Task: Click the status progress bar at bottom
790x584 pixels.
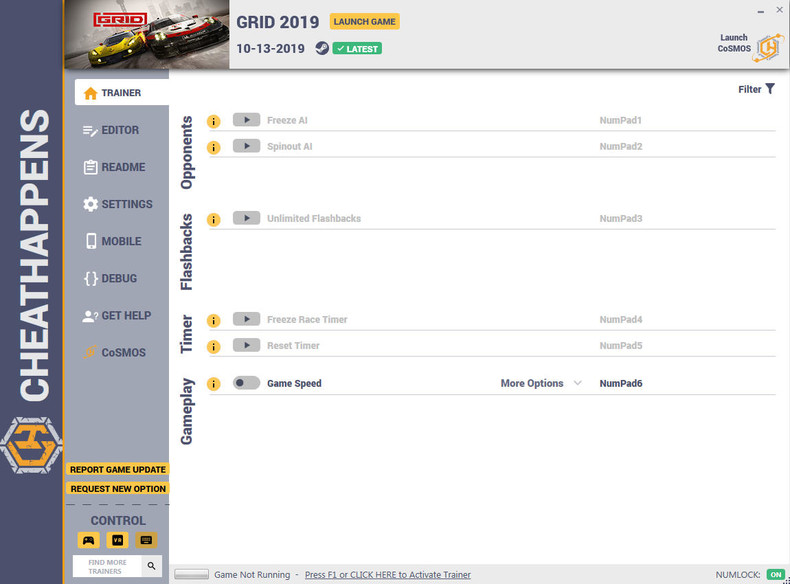Action: click(191, 574)
